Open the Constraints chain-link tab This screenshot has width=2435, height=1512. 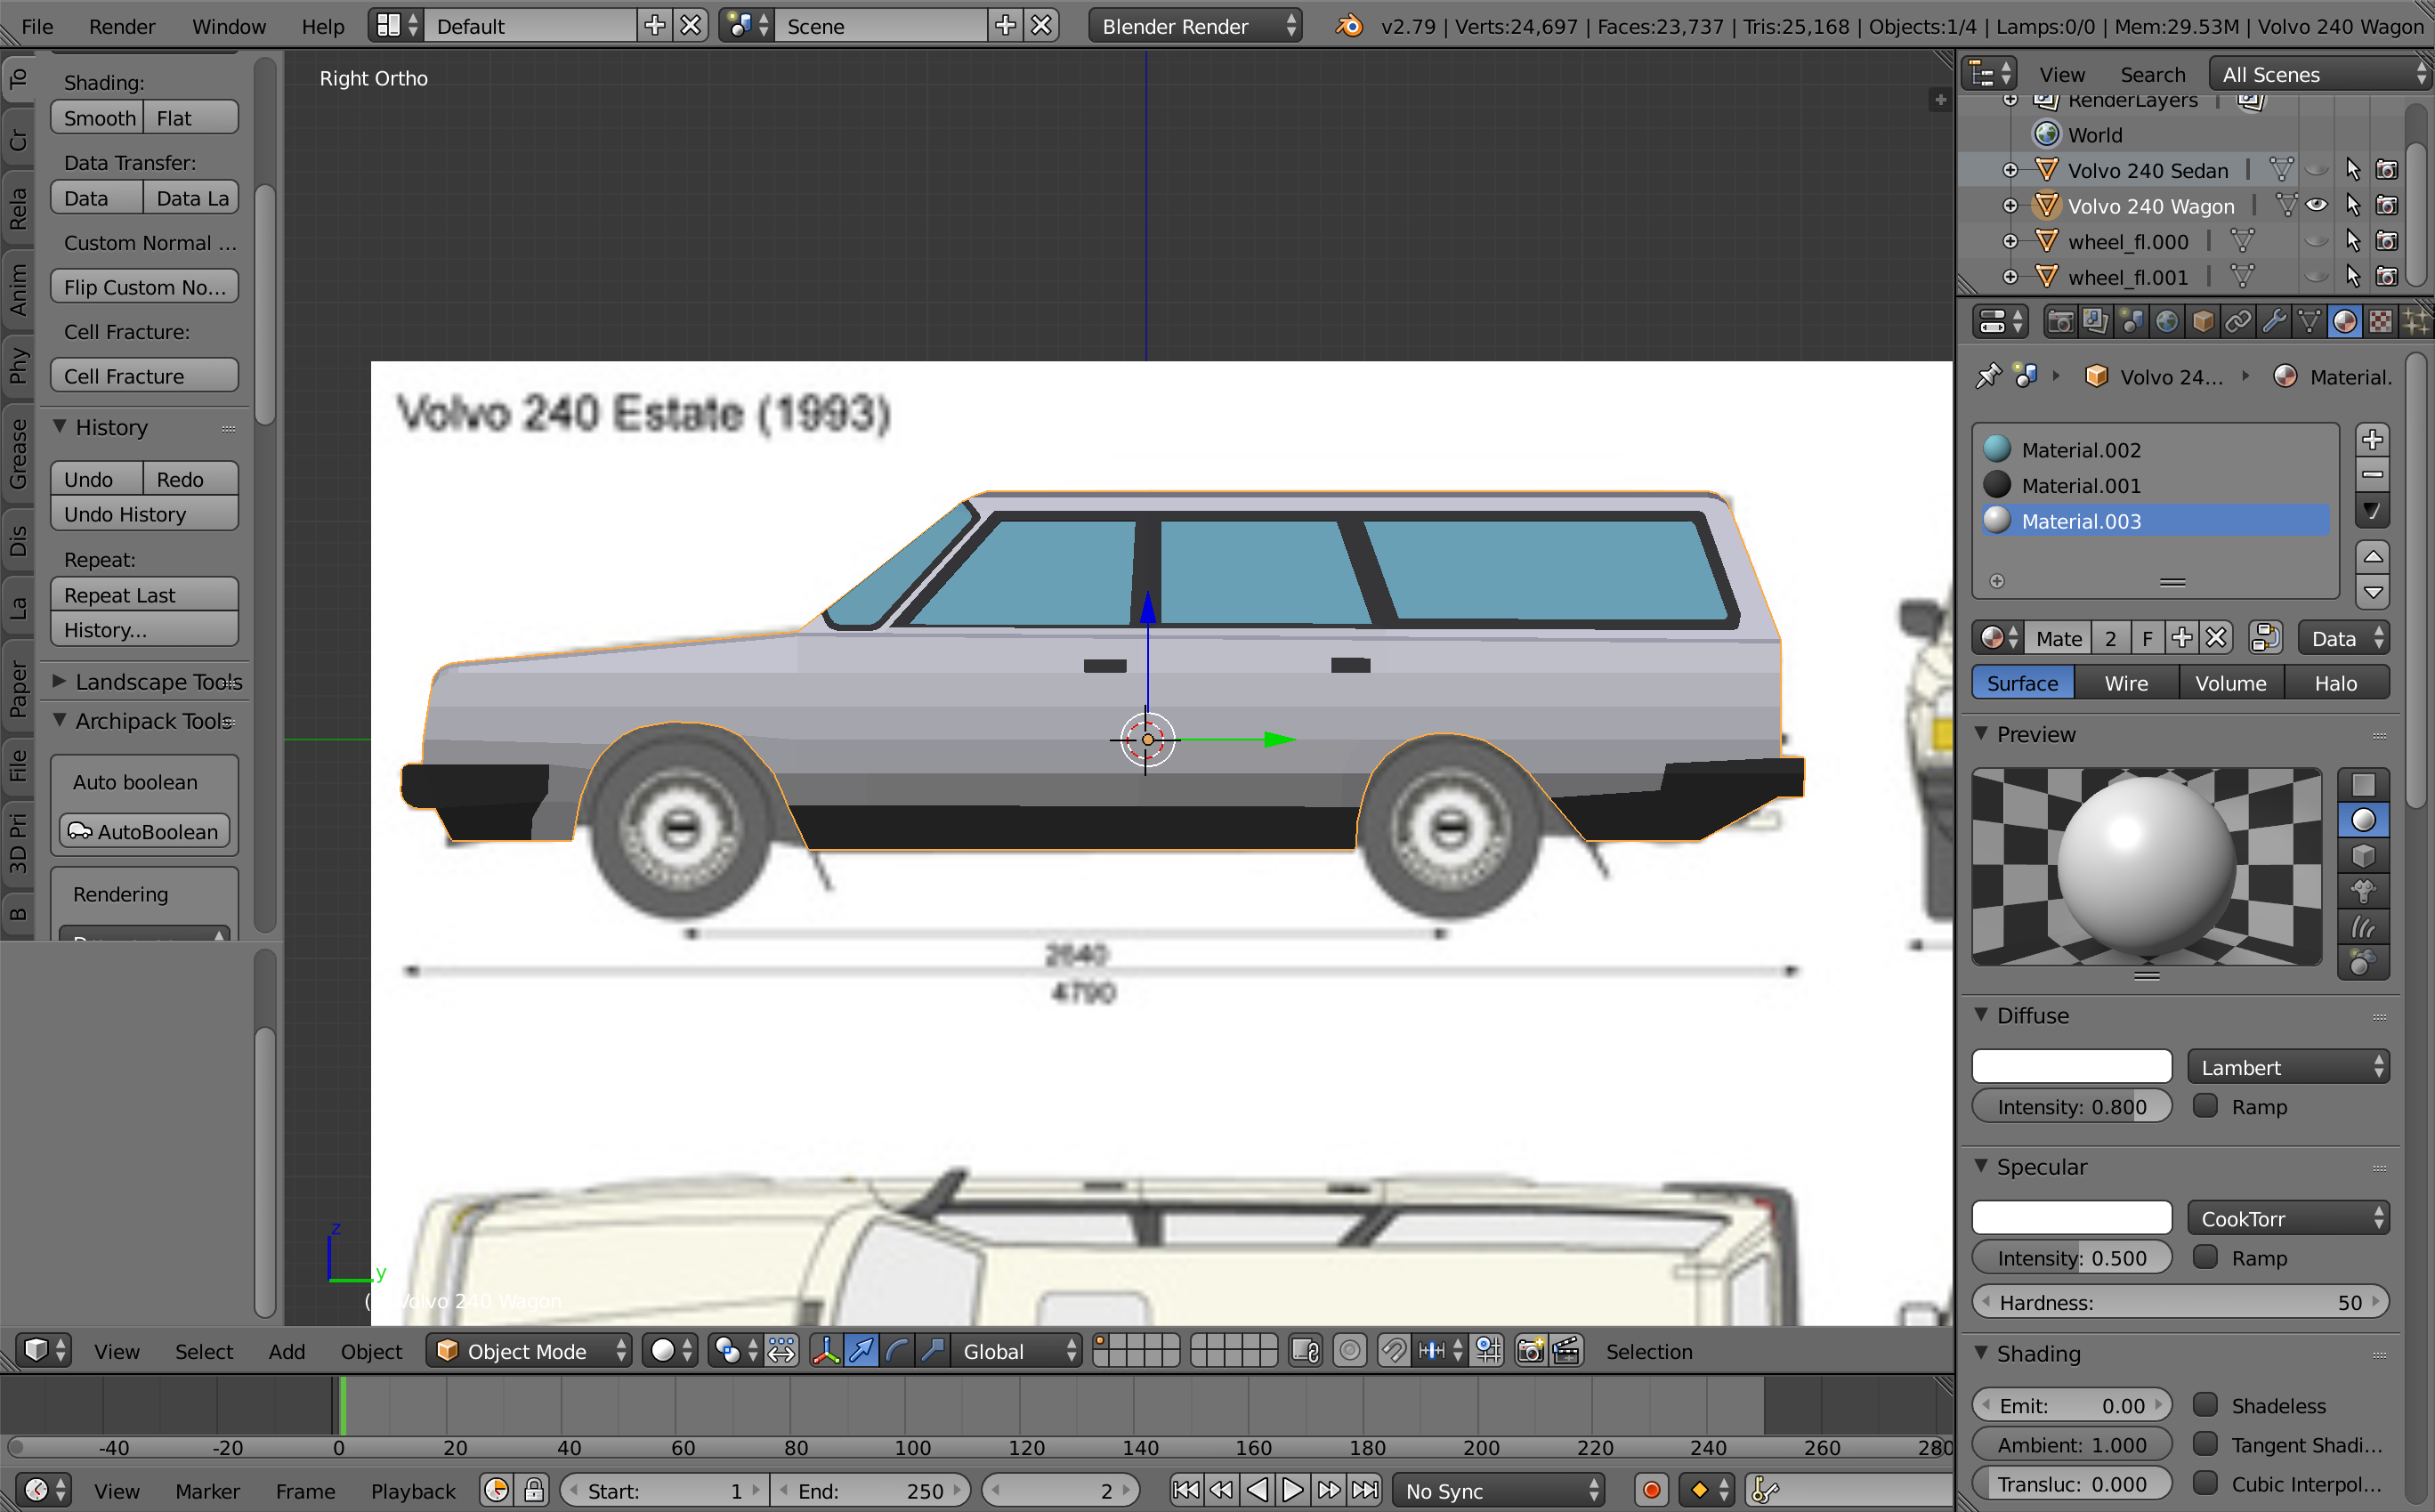tap(2238, 321)
